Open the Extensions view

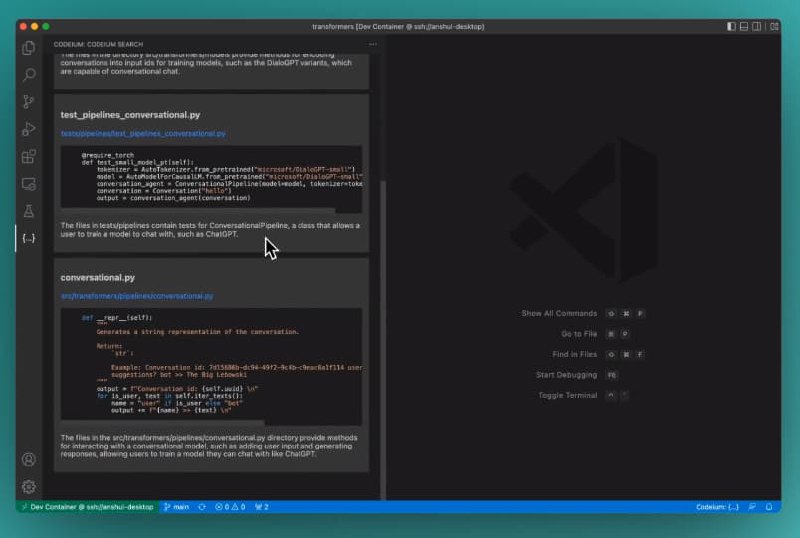[x=29, y=156]
